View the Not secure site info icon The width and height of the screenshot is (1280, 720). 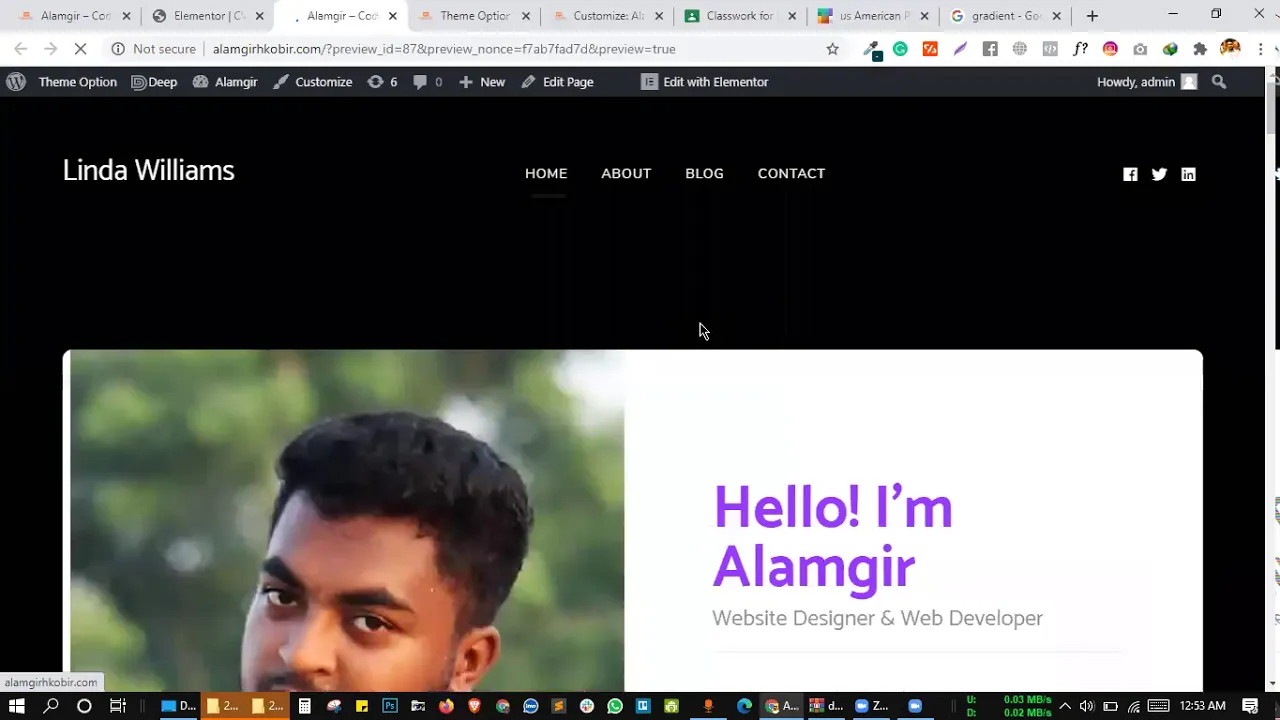(x=118, y=49)
